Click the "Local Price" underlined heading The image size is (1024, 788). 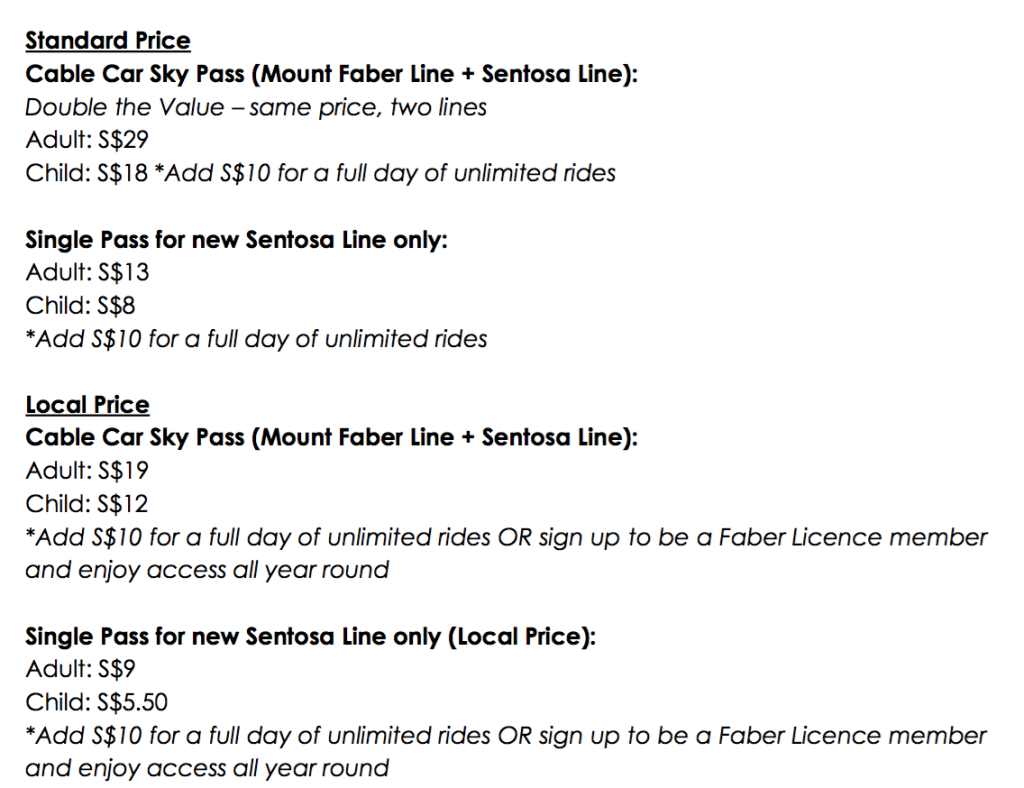point(88,405)
